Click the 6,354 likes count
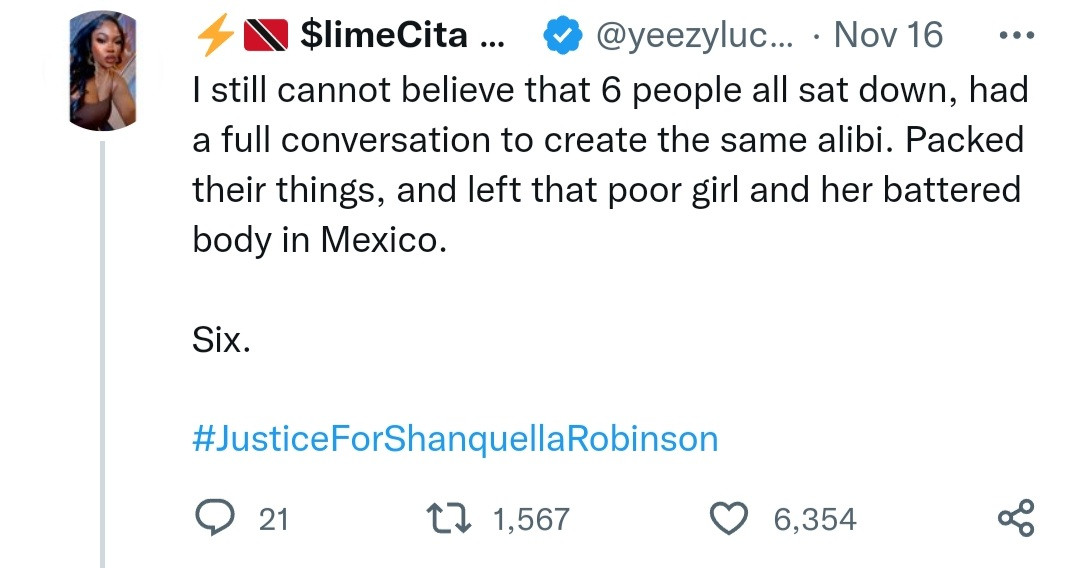 click(814, 520)
